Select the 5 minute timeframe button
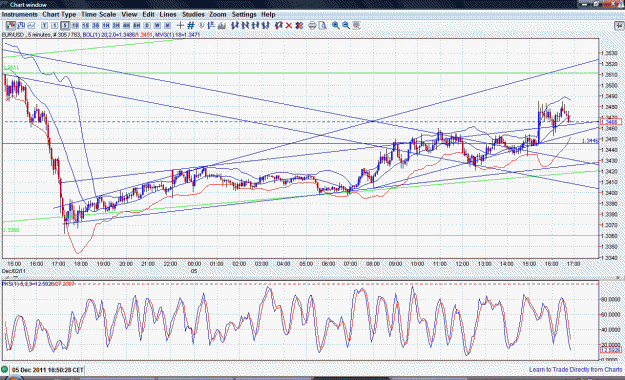The height and width of the screenshot is (380, 625). [x=65, y=26]
